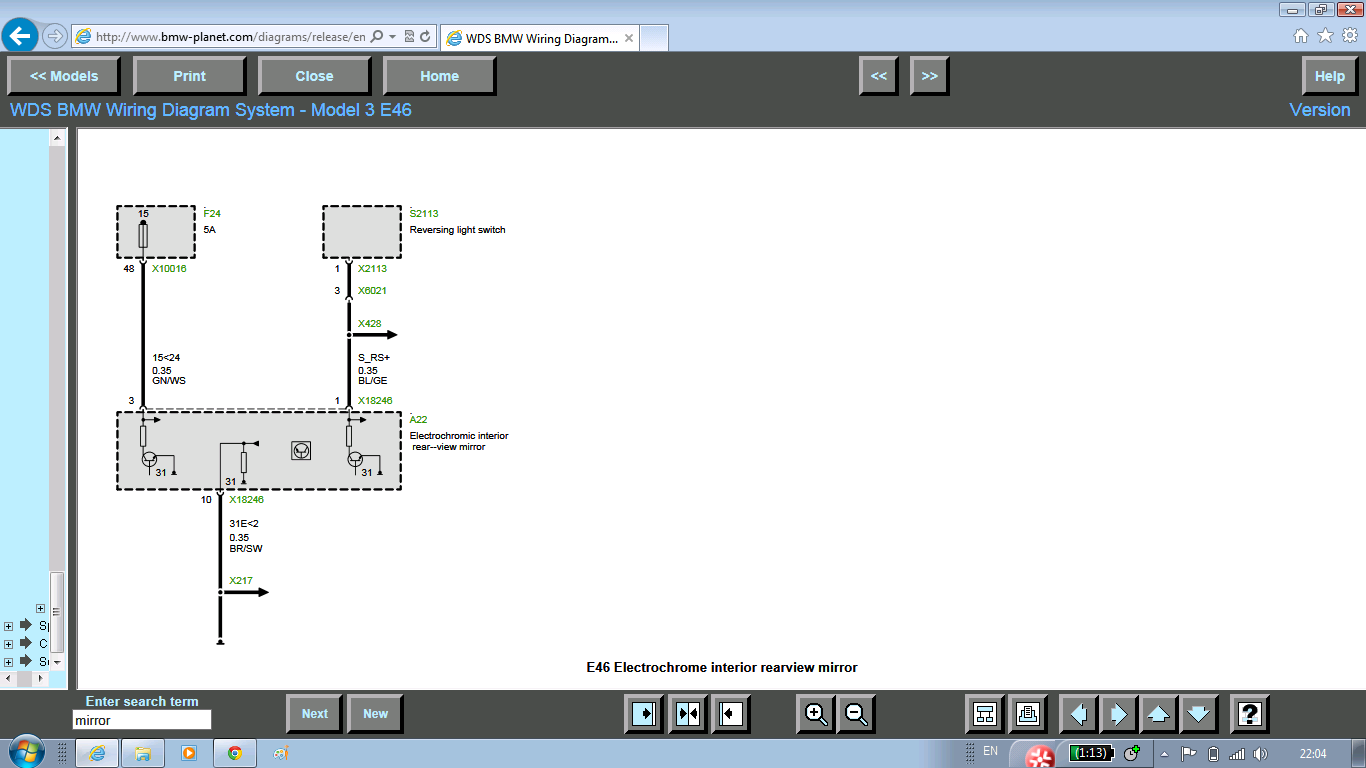Click tree panel horizontal scroll-right arrow
The height and width of the screenshot is (768, 1366).
tap(42, 679)
